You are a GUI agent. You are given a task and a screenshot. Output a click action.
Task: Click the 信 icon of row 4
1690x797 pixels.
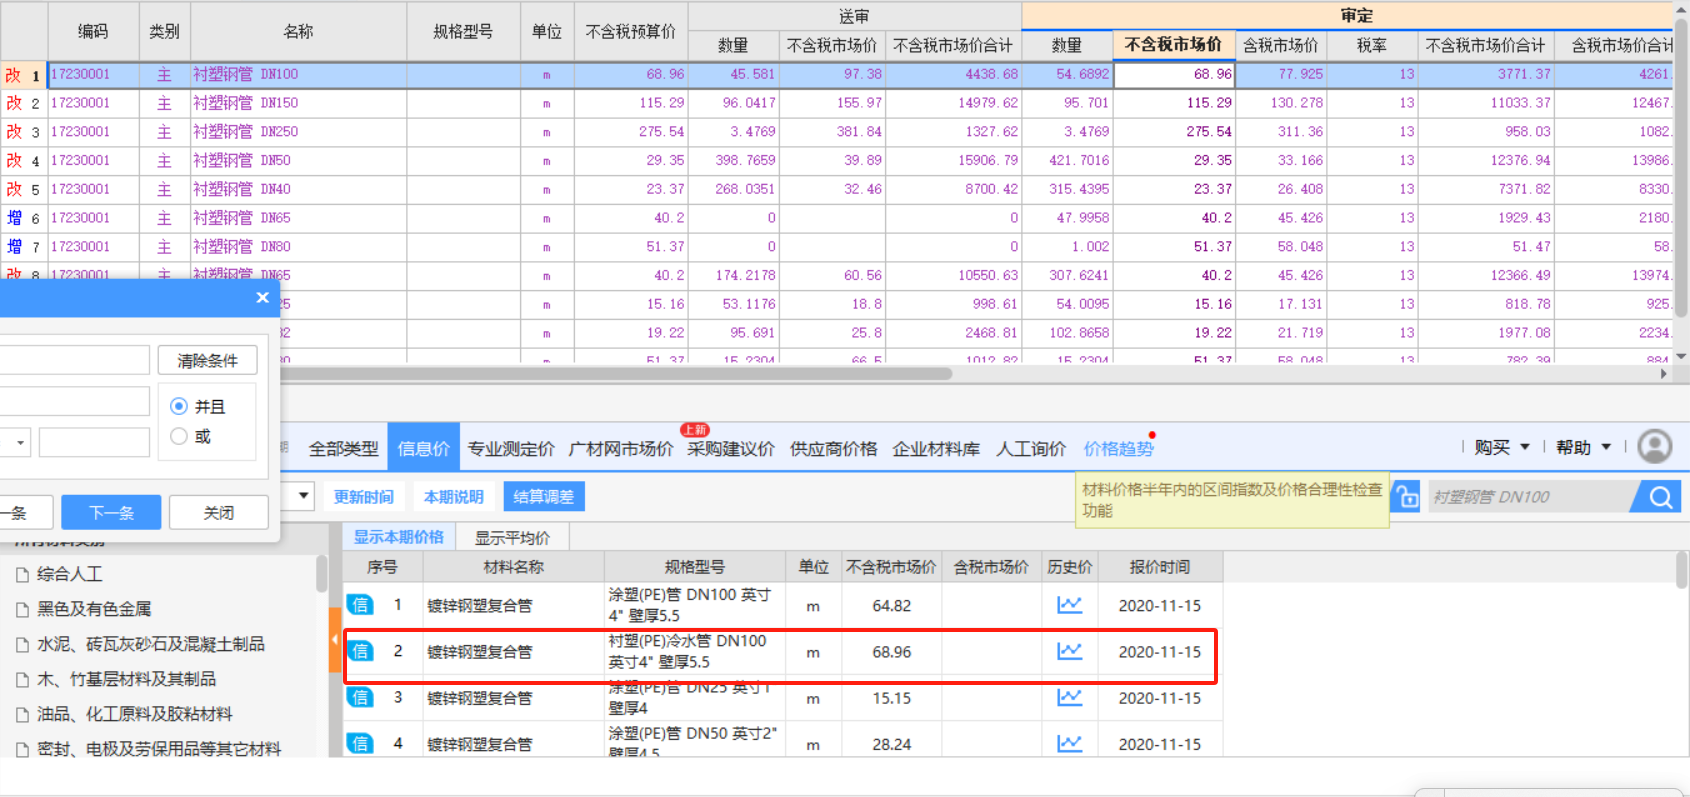(x=360, y=743)
